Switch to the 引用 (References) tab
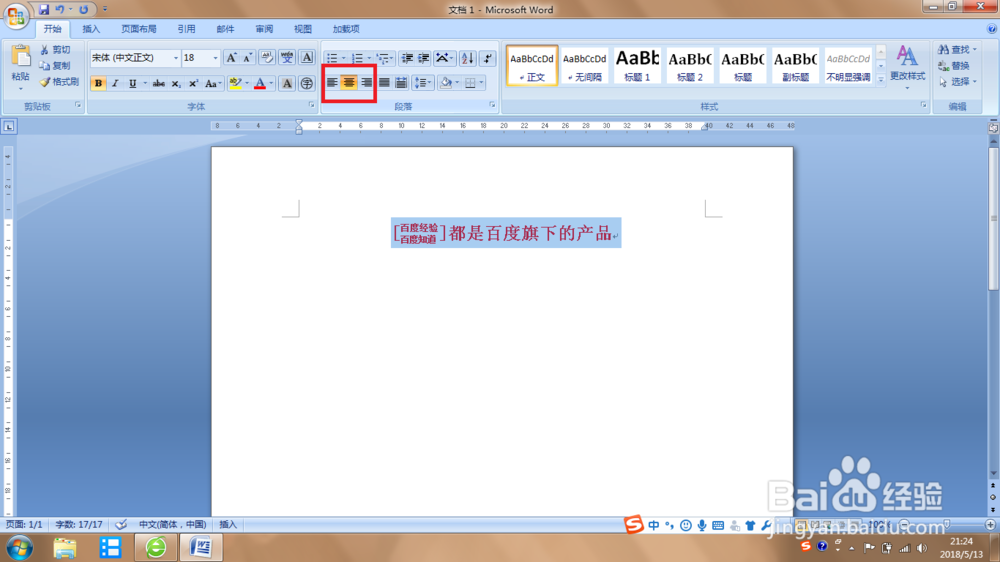The height and width of the screenshot is (562, 1000). (x=186, y=29)
